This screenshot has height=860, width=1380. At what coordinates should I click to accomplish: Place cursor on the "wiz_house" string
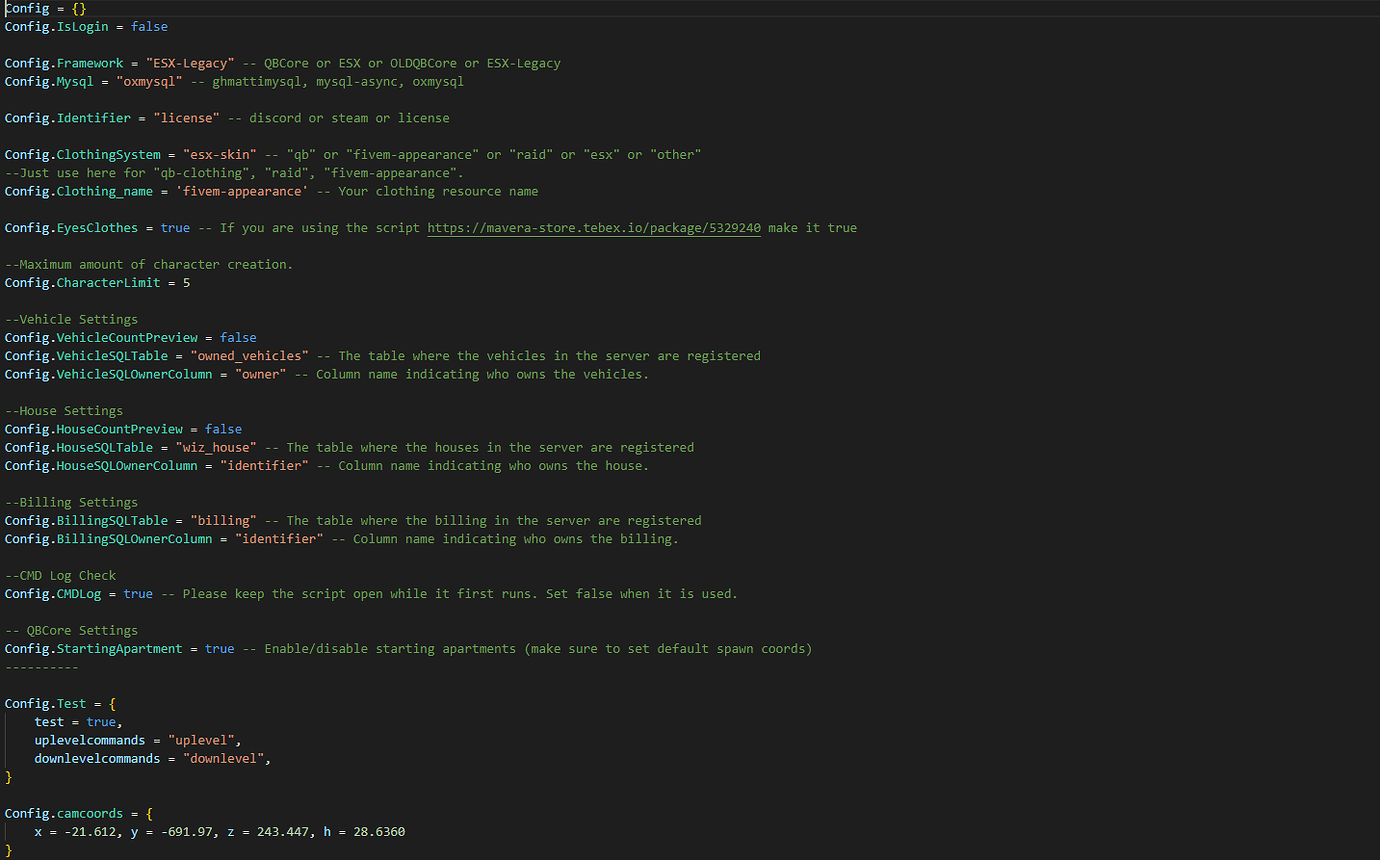coord(216,447)
